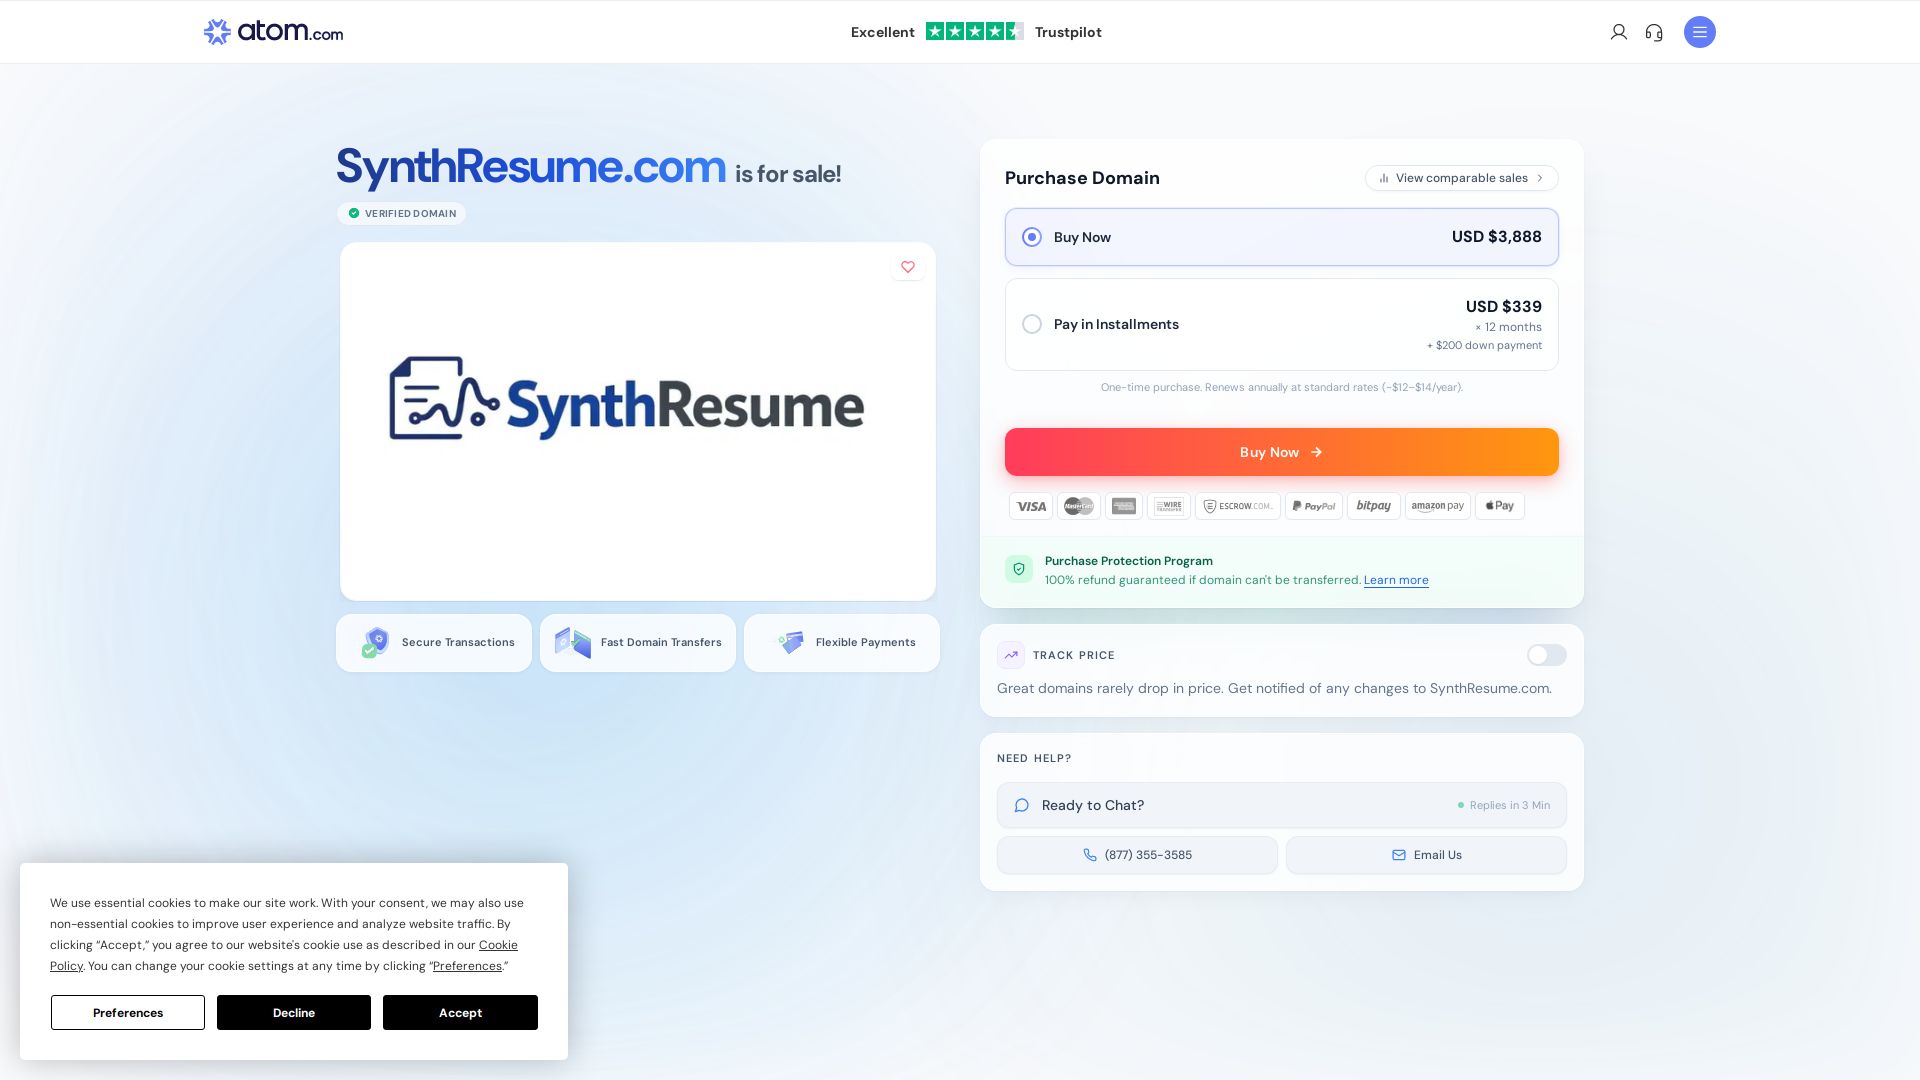Click the American Express payment icon
1920x1080 pixels.
point(1124,506)
